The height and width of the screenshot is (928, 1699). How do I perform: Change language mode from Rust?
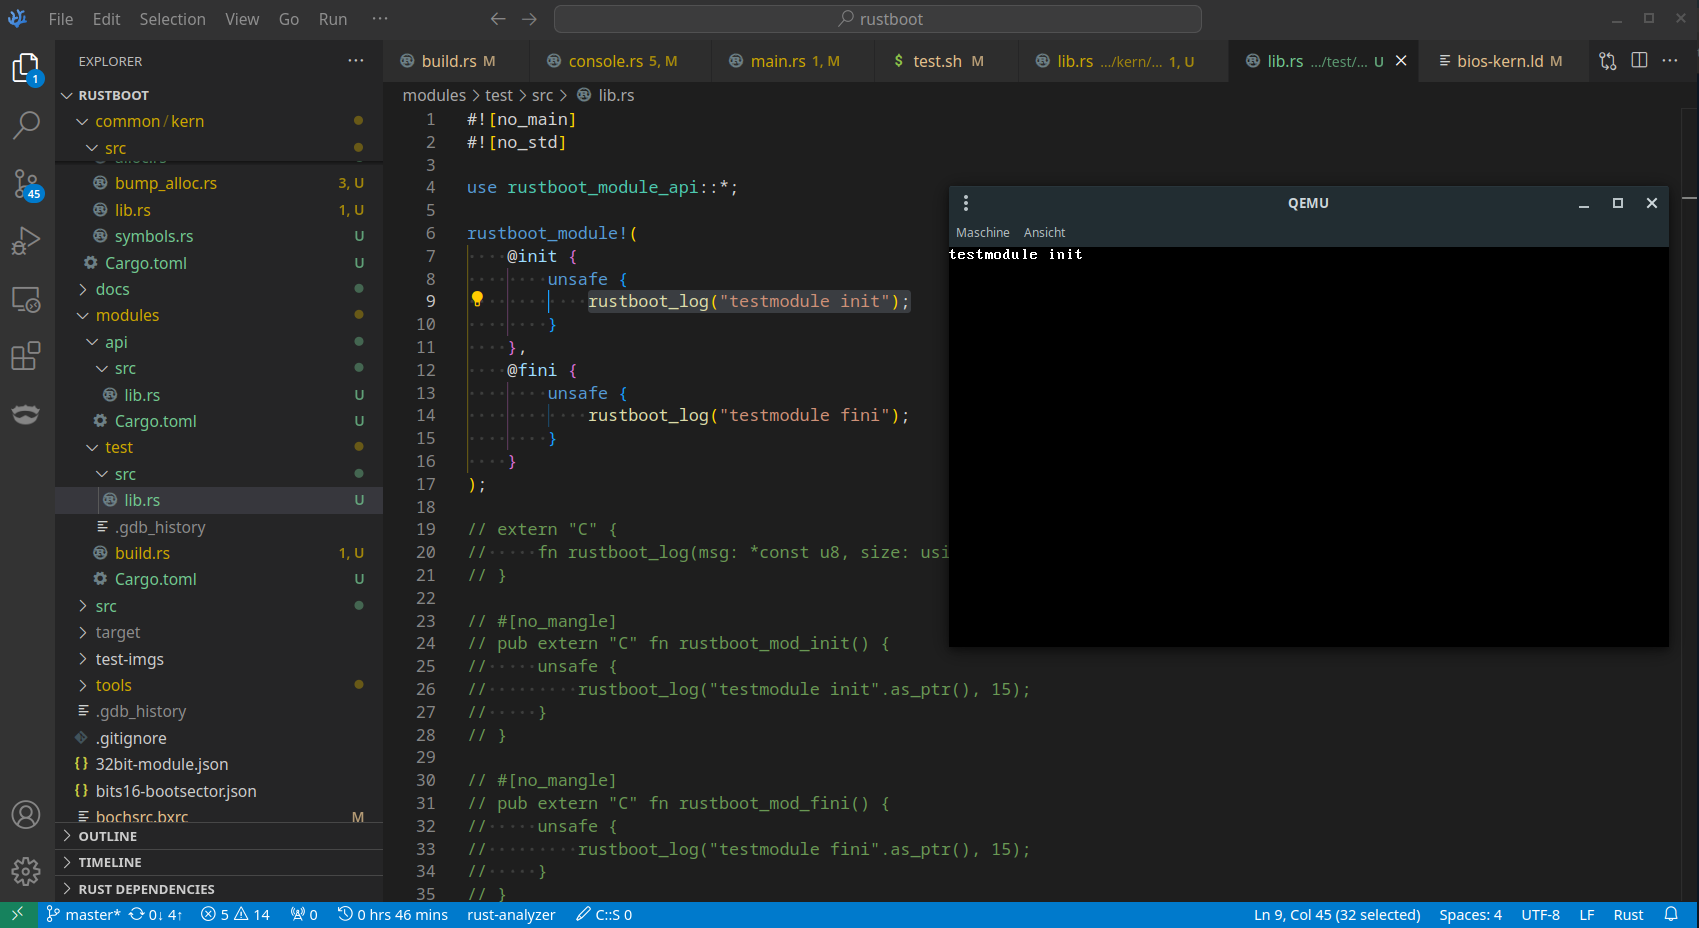point(1628,914)
